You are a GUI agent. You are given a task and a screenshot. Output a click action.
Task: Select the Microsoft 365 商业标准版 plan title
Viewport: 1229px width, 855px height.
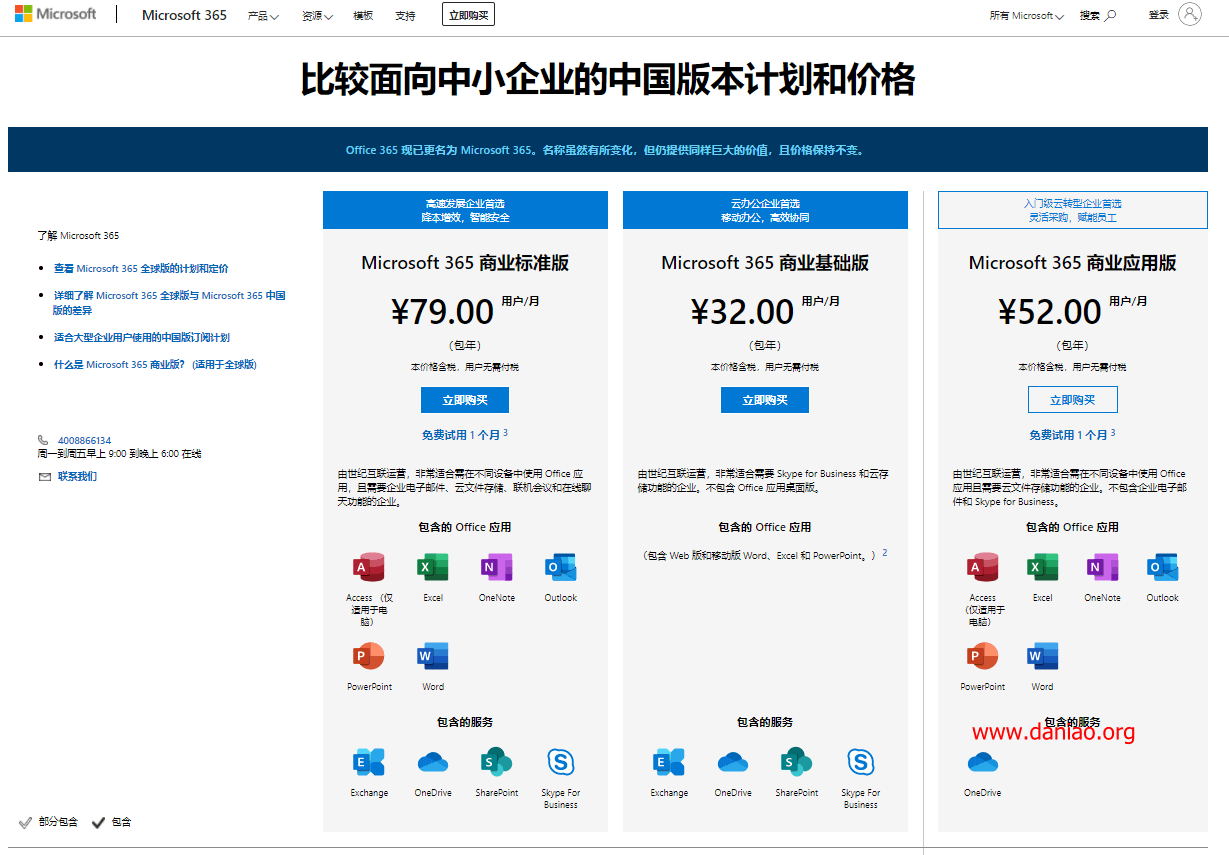465,263
